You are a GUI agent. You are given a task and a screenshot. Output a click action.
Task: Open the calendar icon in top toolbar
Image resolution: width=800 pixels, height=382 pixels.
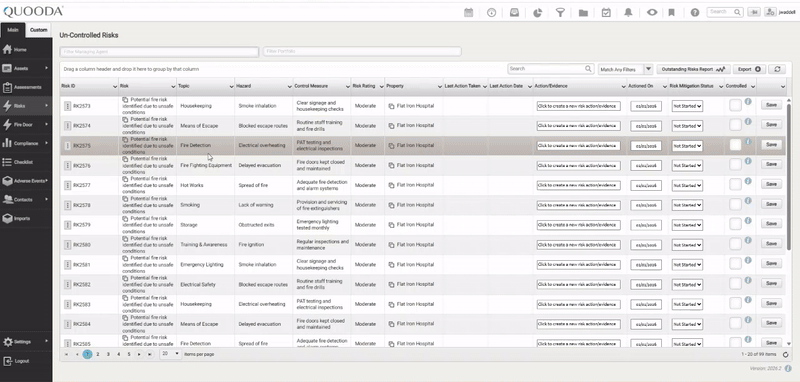[x=468, y=13]
